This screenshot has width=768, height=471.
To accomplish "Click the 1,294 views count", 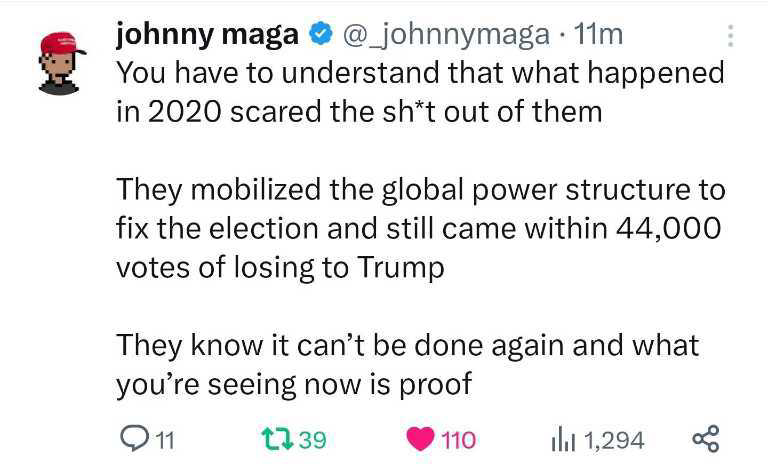I will click(614, 439).
